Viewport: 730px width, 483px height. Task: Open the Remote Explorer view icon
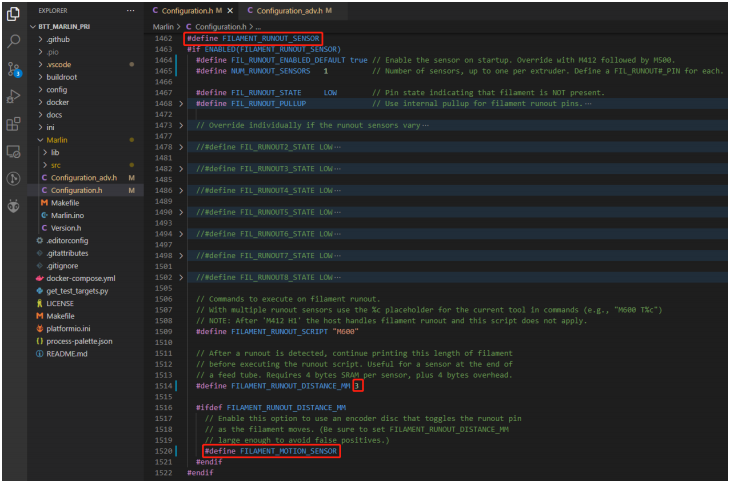[13, 151]
